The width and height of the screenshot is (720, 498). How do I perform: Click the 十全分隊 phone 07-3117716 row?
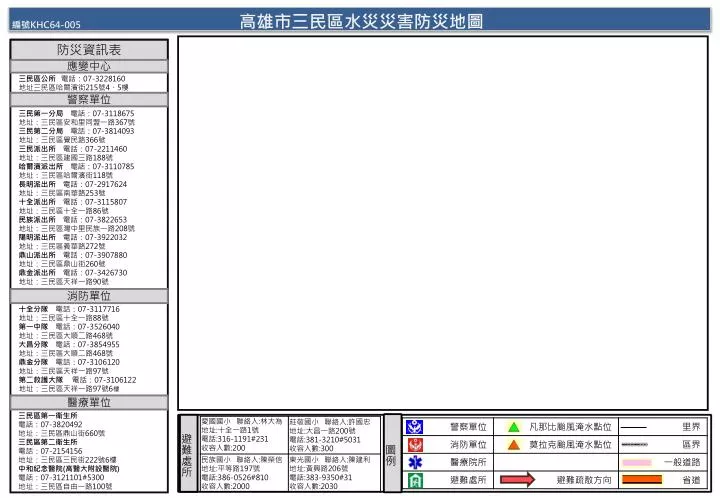click(x=69, y=309)
